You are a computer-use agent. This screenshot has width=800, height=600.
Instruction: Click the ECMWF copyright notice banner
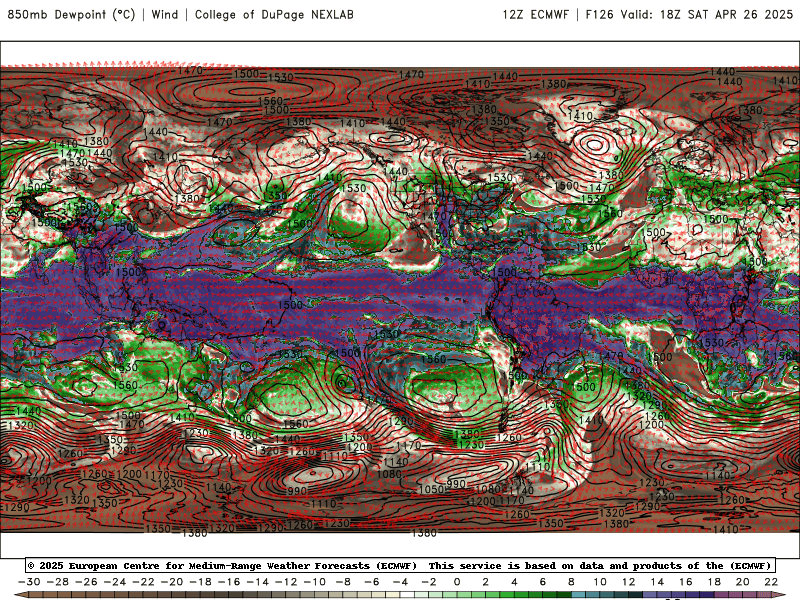pyautogui.click(x=401, y=565)
